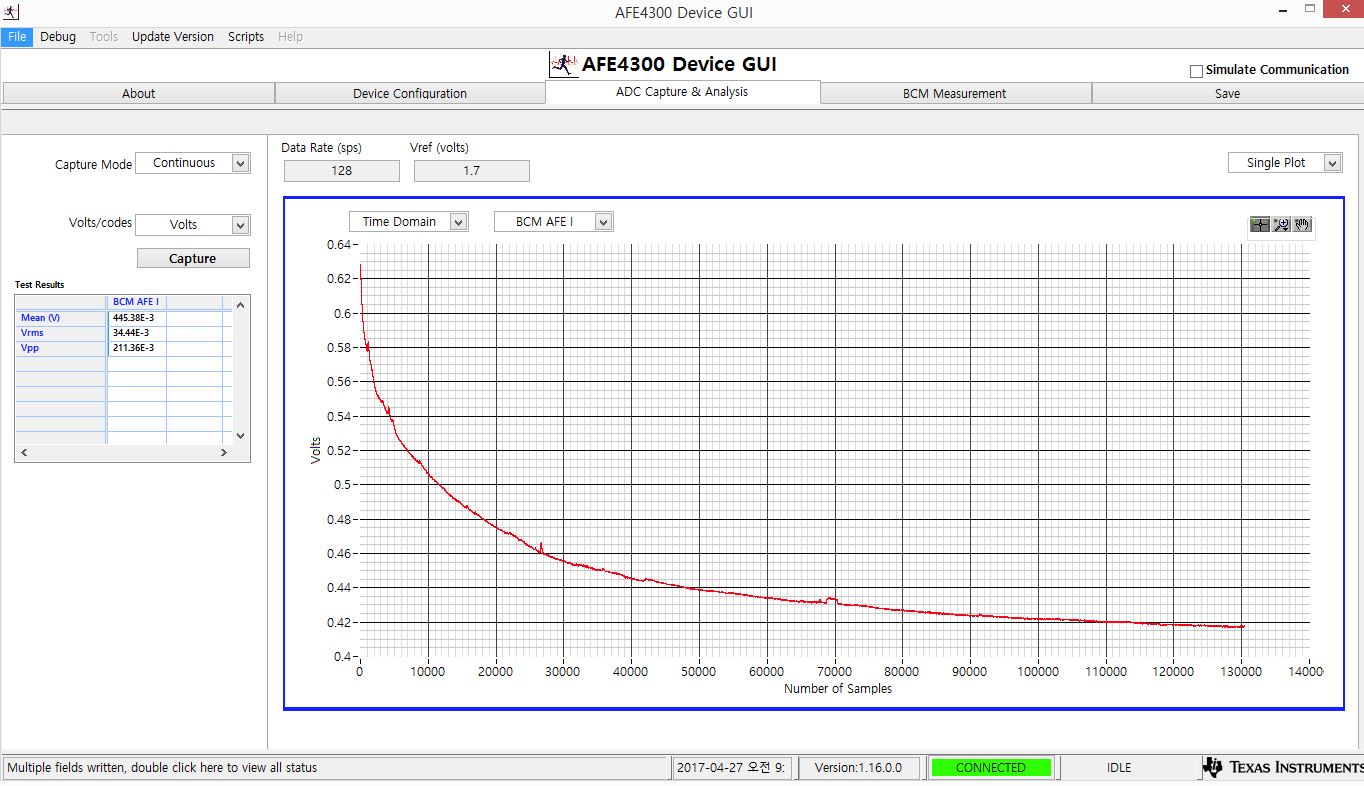Open the Debug menu
Screen dimensions: 1364x786
pyautogui.click(x=58, y=37)
